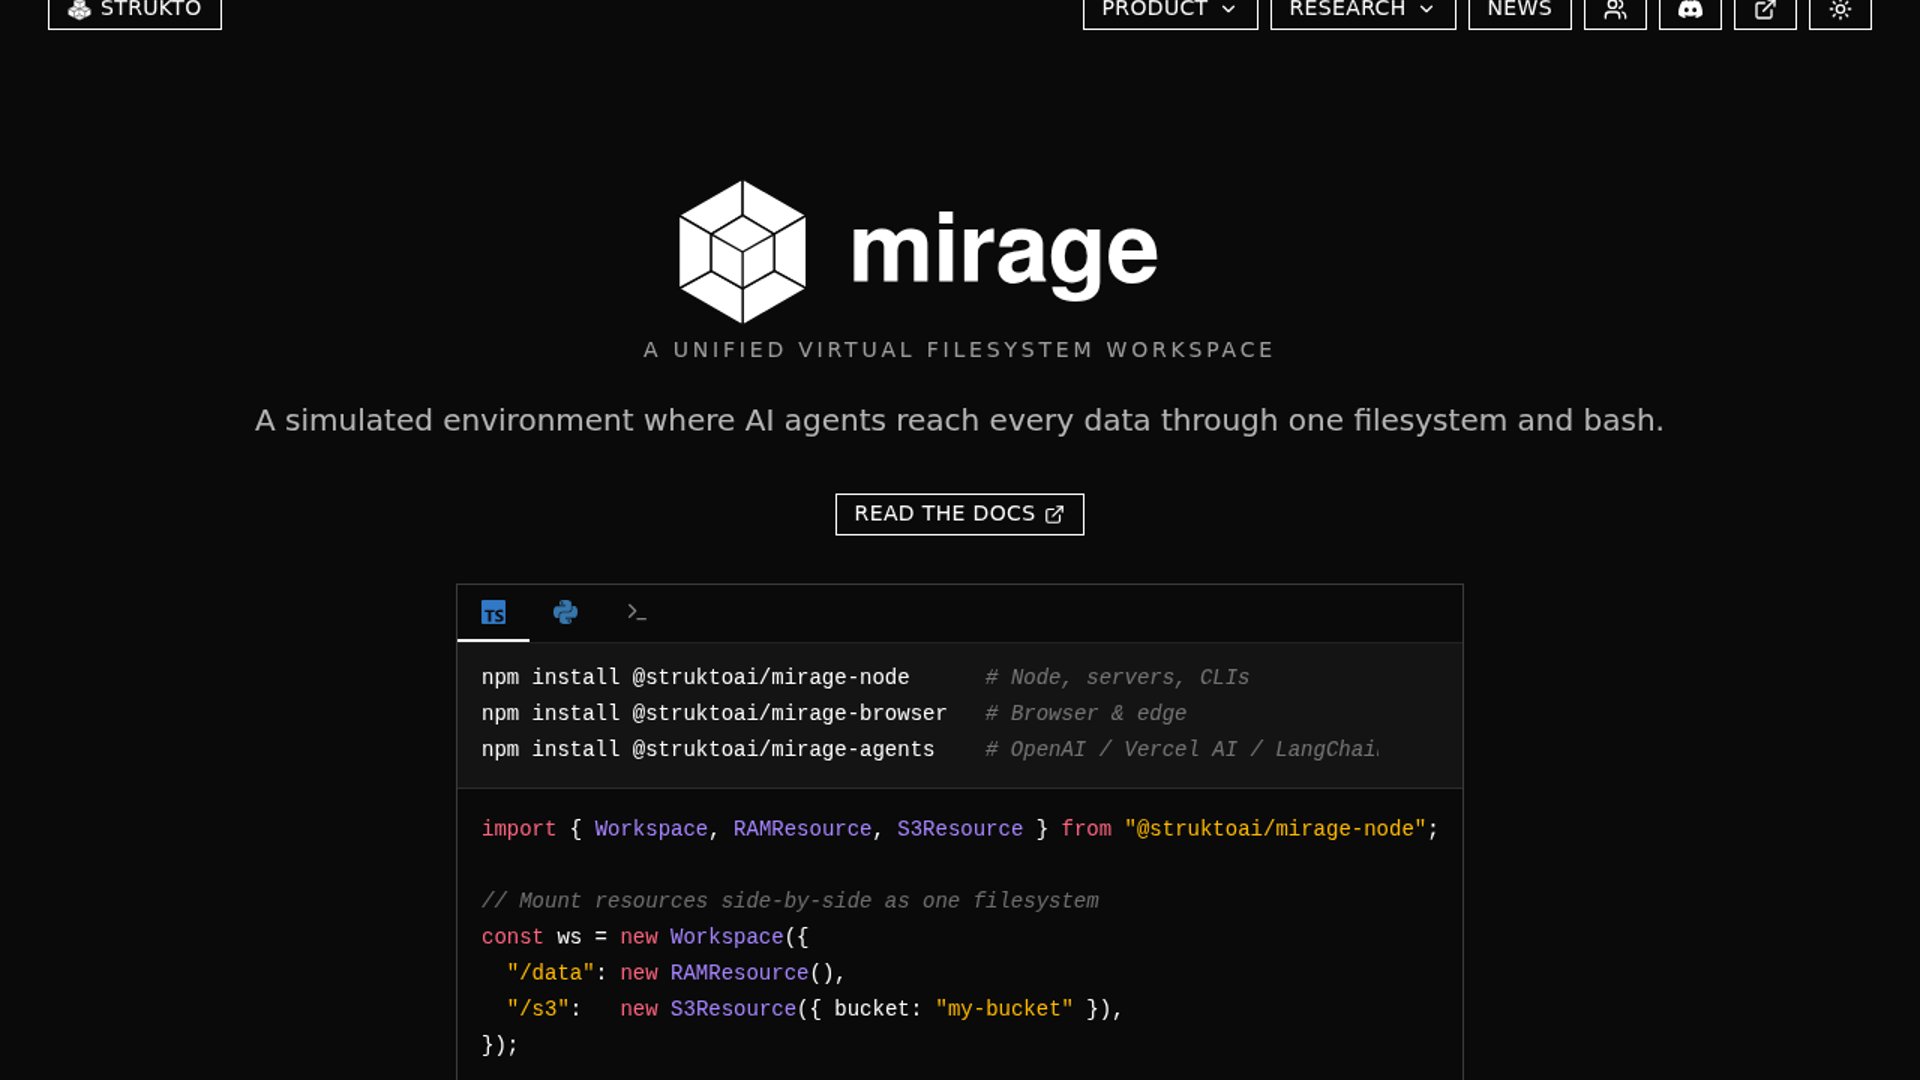This screenshot has height=1080, width=1920.
Task: Click the const ws = new Workspace line
Action: coord(645,937)
